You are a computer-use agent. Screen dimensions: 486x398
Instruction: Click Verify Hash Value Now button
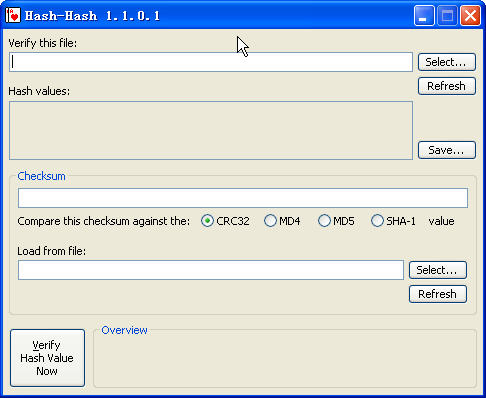(x=47, y=358)
